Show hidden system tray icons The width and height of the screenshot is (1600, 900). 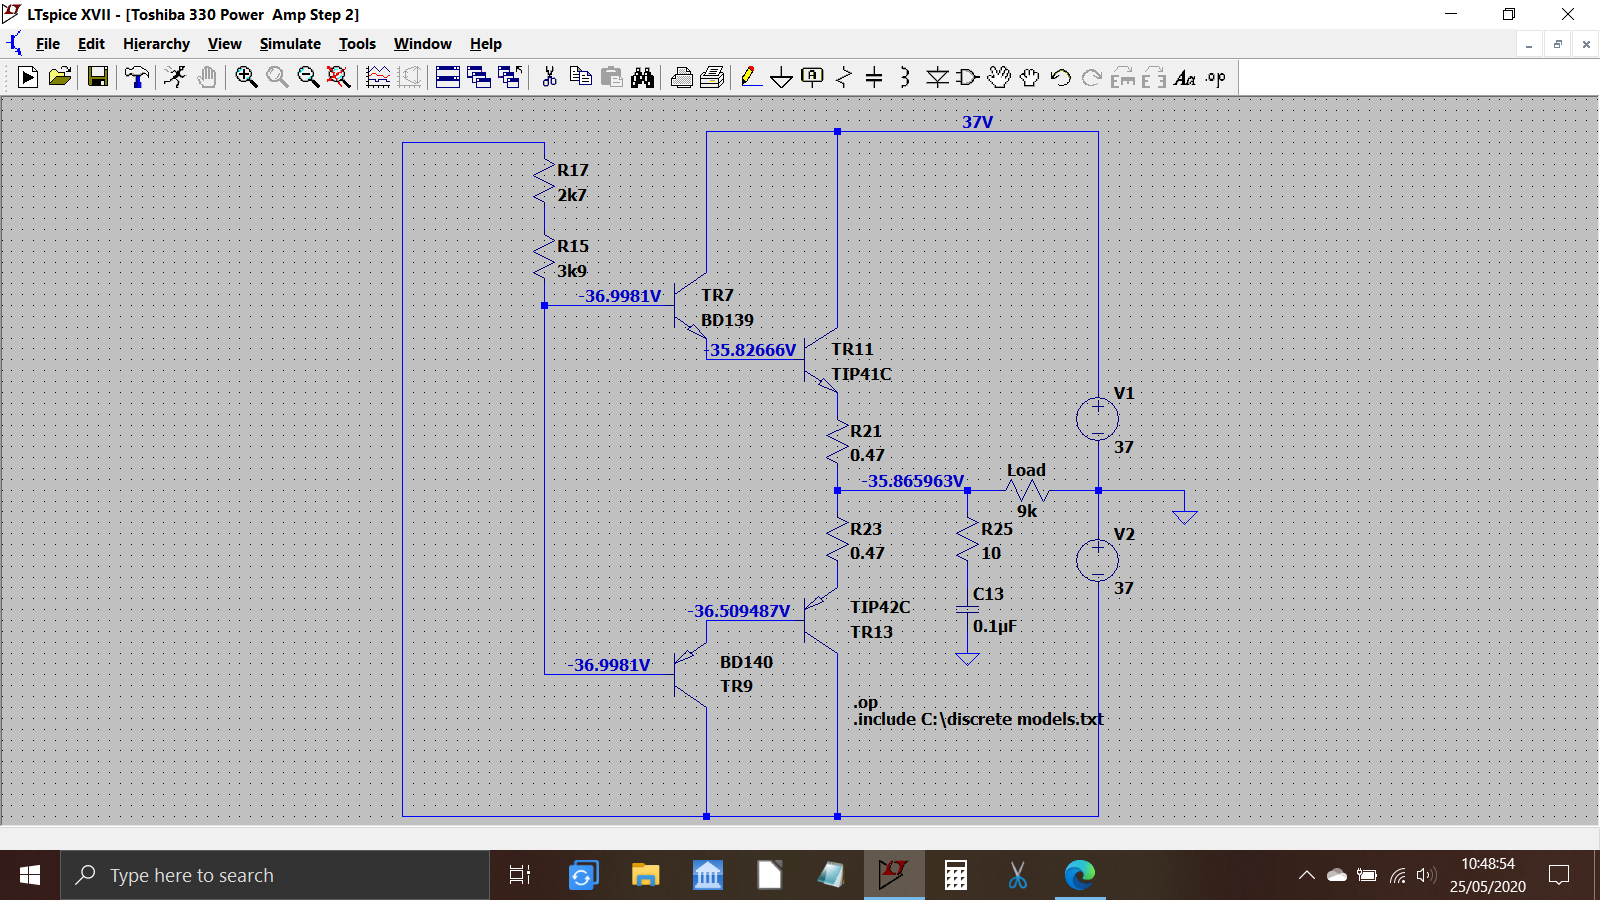click(1307, 875)
